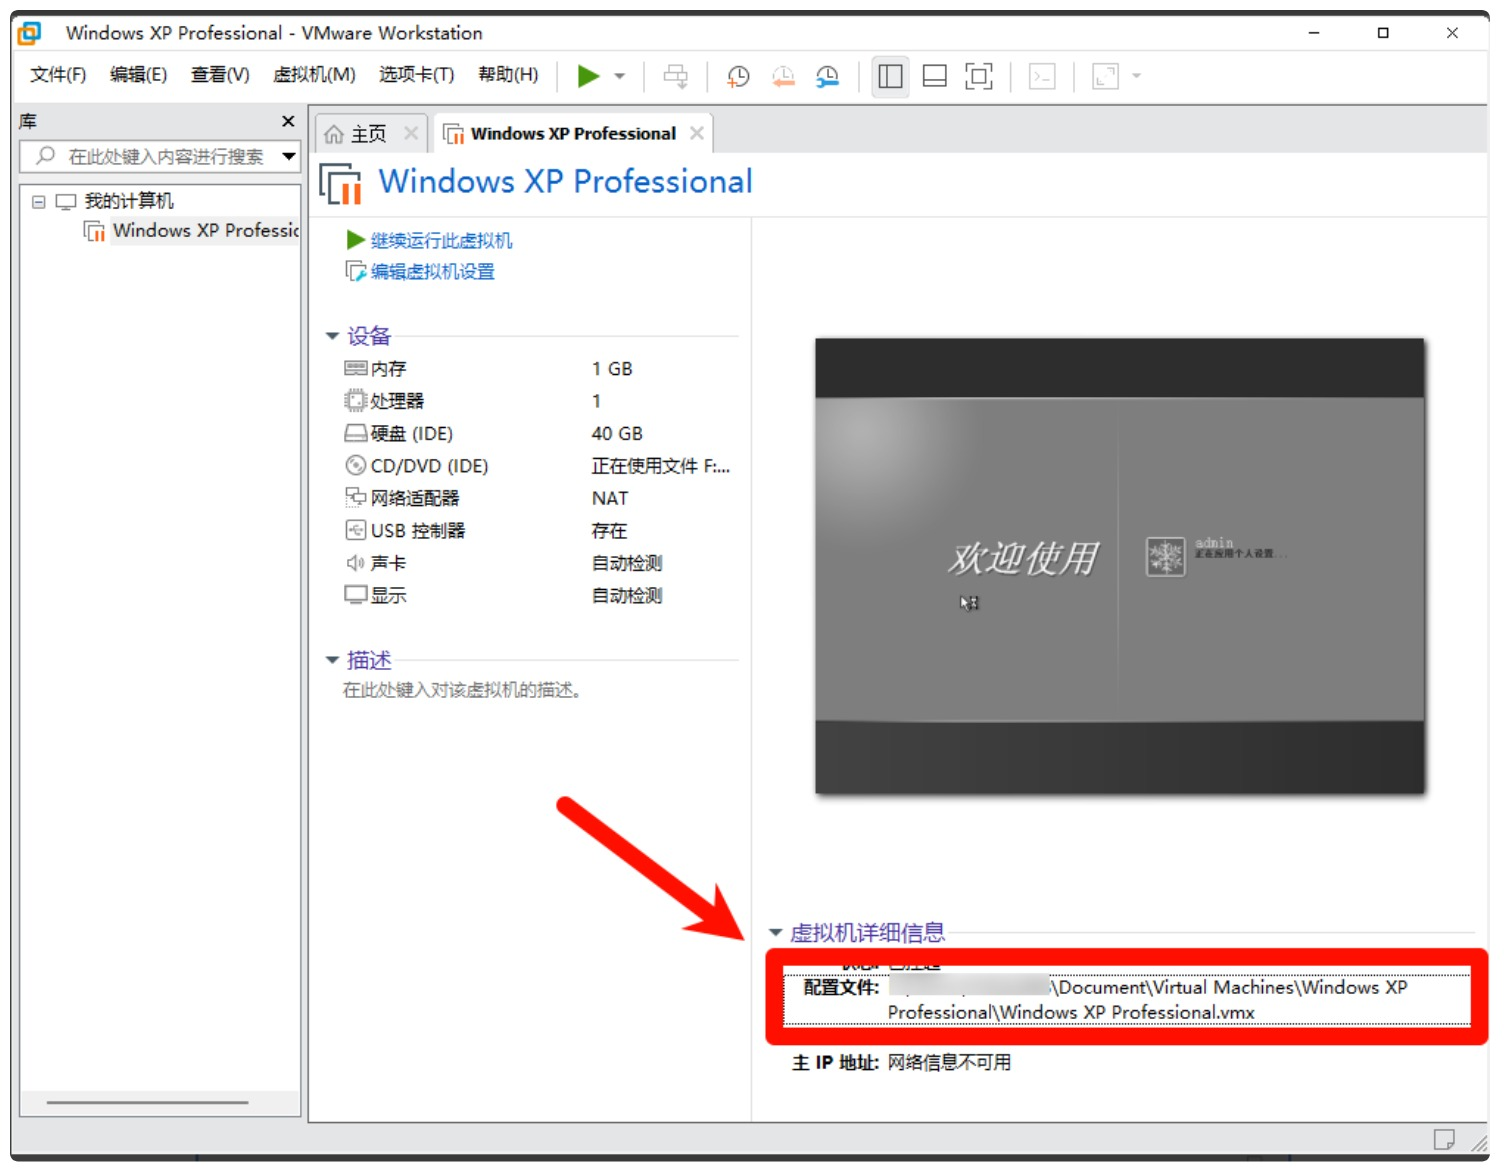1504x1172 pixels.
Task: Close the Windows XP Professional tab
Action: click(697, 133)
